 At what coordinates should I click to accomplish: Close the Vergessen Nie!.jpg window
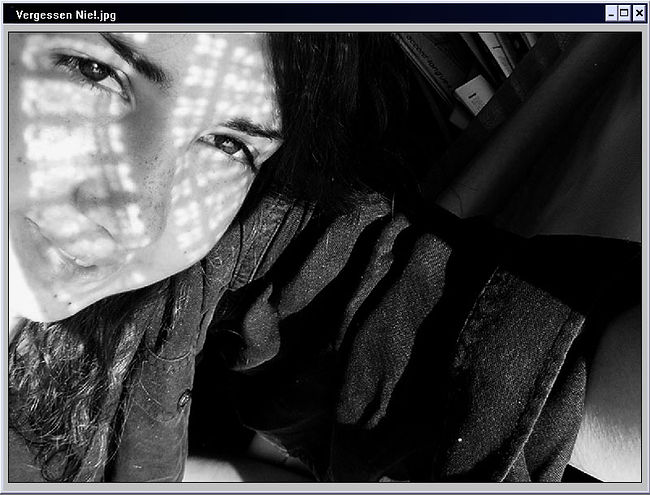click(x=639, y=13)
